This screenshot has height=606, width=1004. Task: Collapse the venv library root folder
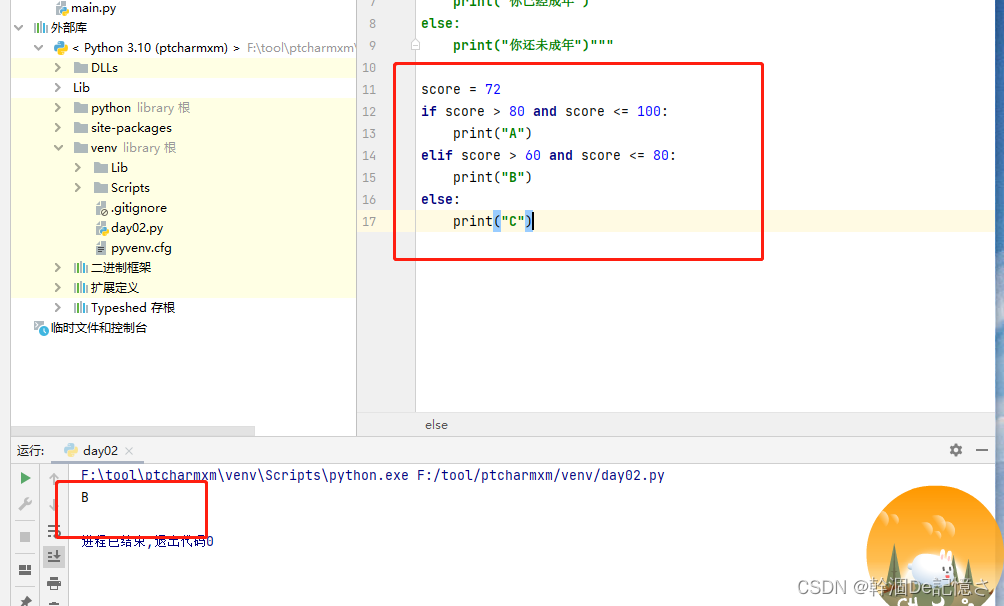[58, 147]
